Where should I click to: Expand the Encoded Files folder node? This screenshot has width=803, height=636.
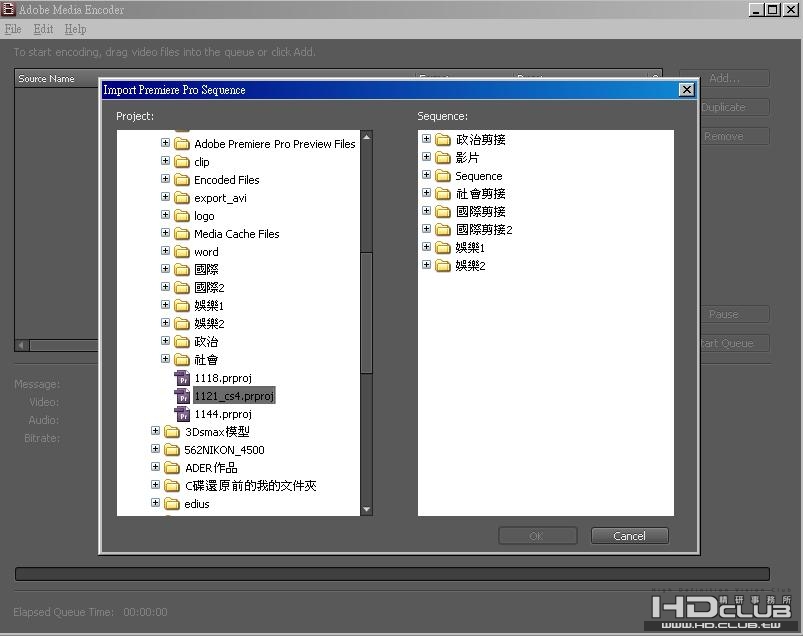coord(165,178)
